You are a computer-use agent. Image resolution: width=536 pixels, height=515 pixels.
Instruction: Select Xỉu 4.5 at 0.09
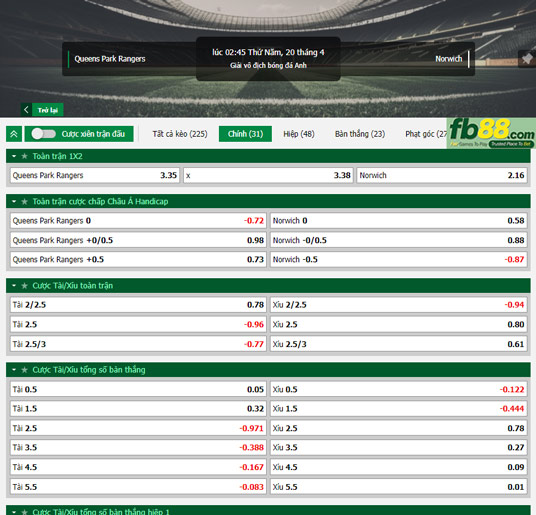pos(398,467)
